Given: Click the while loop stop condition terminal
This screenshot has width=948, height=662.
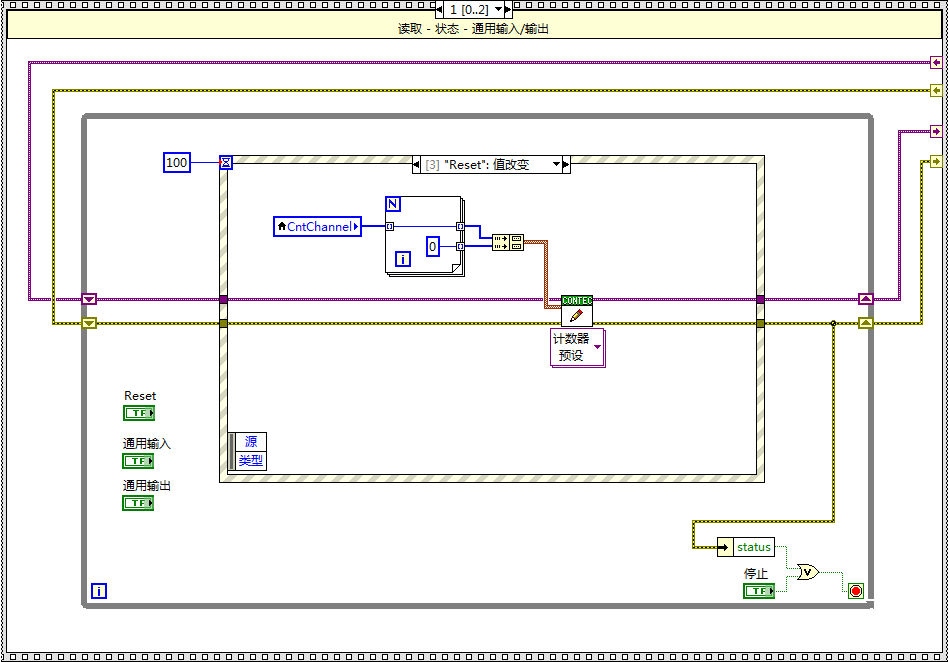Looking at the screenshot, I should pos(855,591).
